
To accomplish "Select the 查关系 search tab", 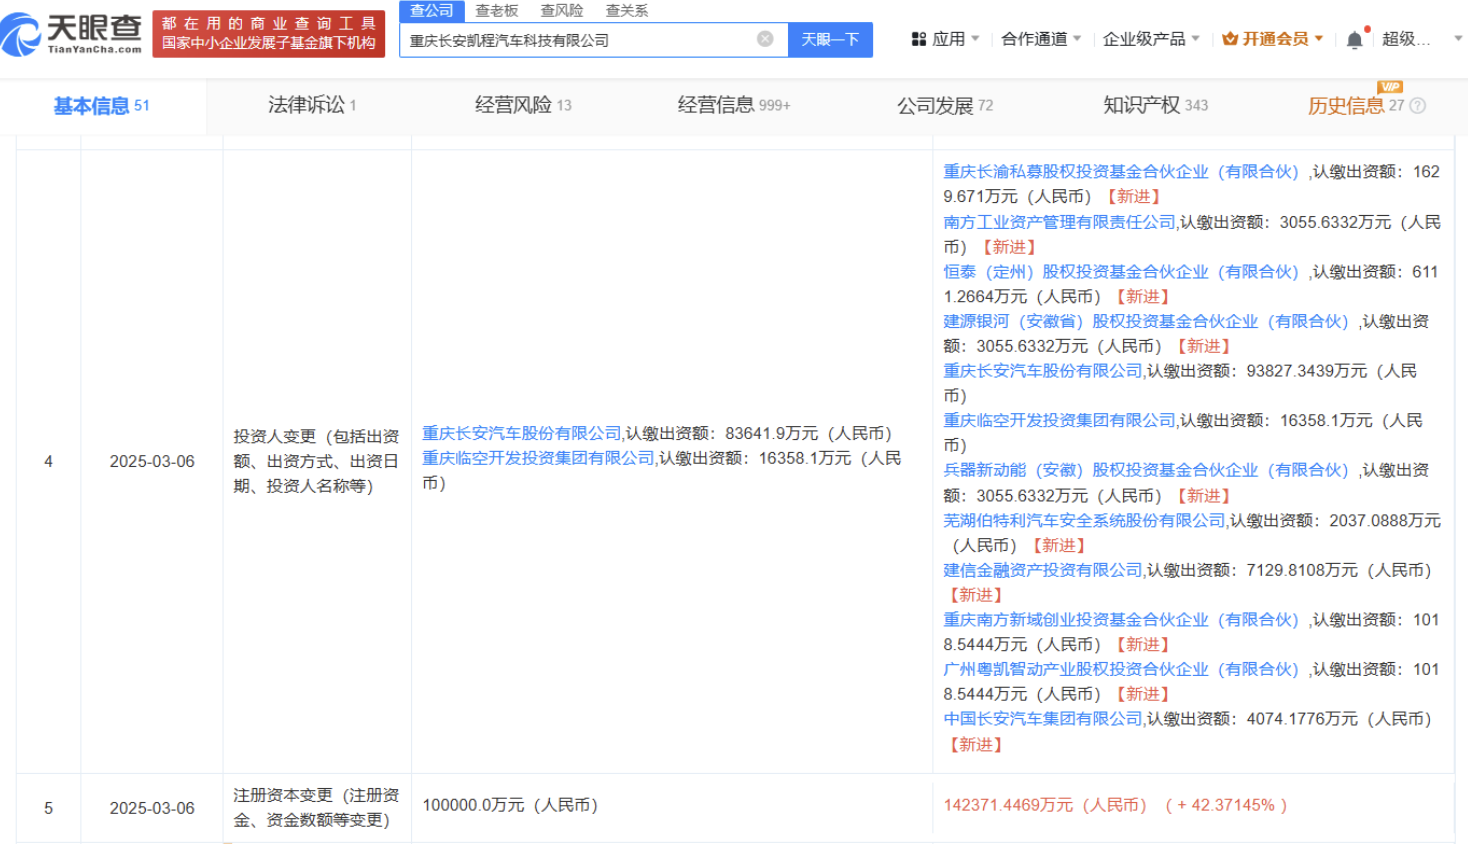I will pos(627,11).
